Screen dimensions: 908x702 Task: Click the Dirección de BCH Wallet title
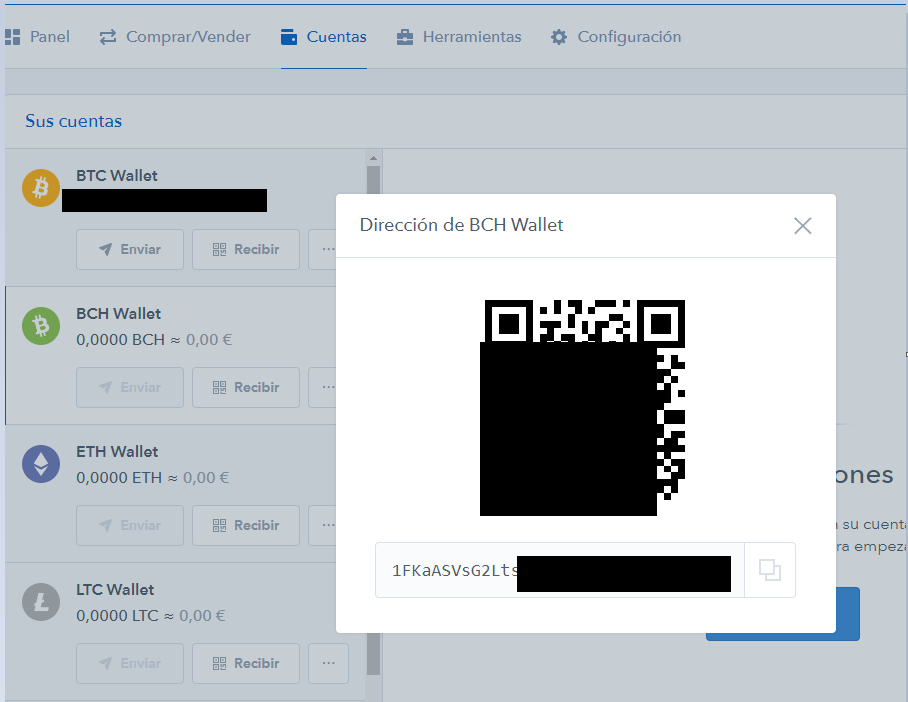(462, 225)
